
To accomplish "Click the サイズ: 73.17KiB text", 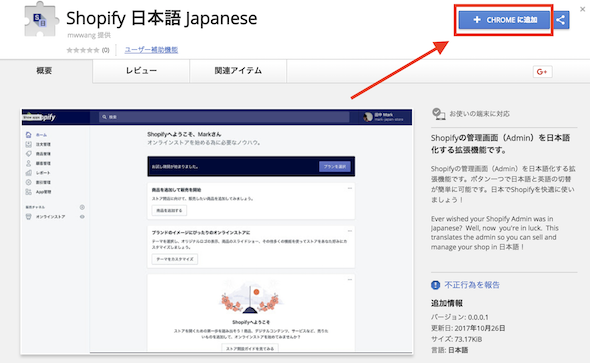I will [456, 339].
